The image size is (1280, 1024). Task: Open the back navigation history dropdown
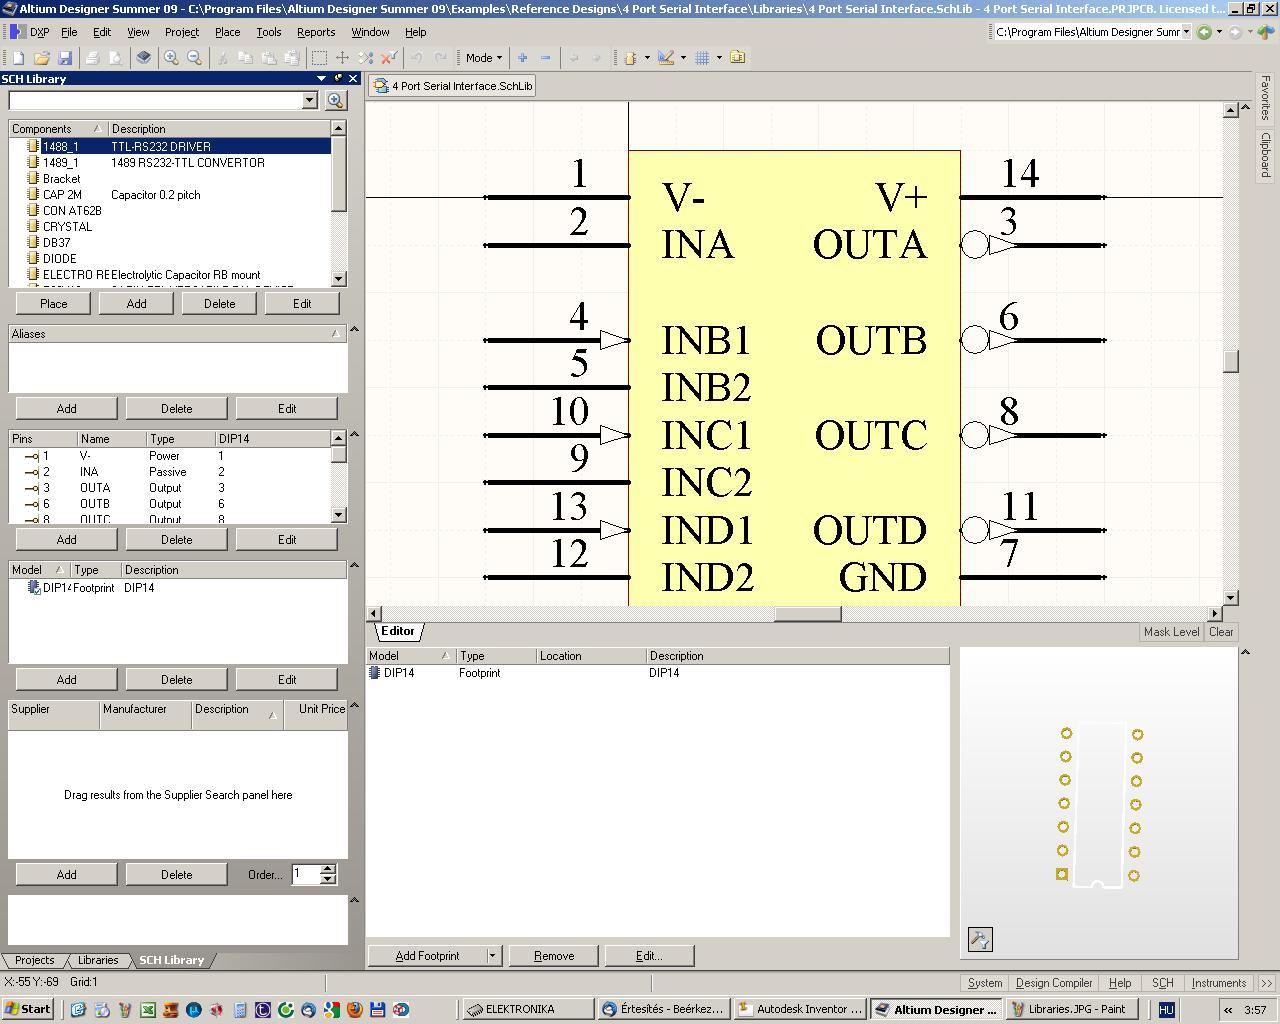tap(1219, 32)
